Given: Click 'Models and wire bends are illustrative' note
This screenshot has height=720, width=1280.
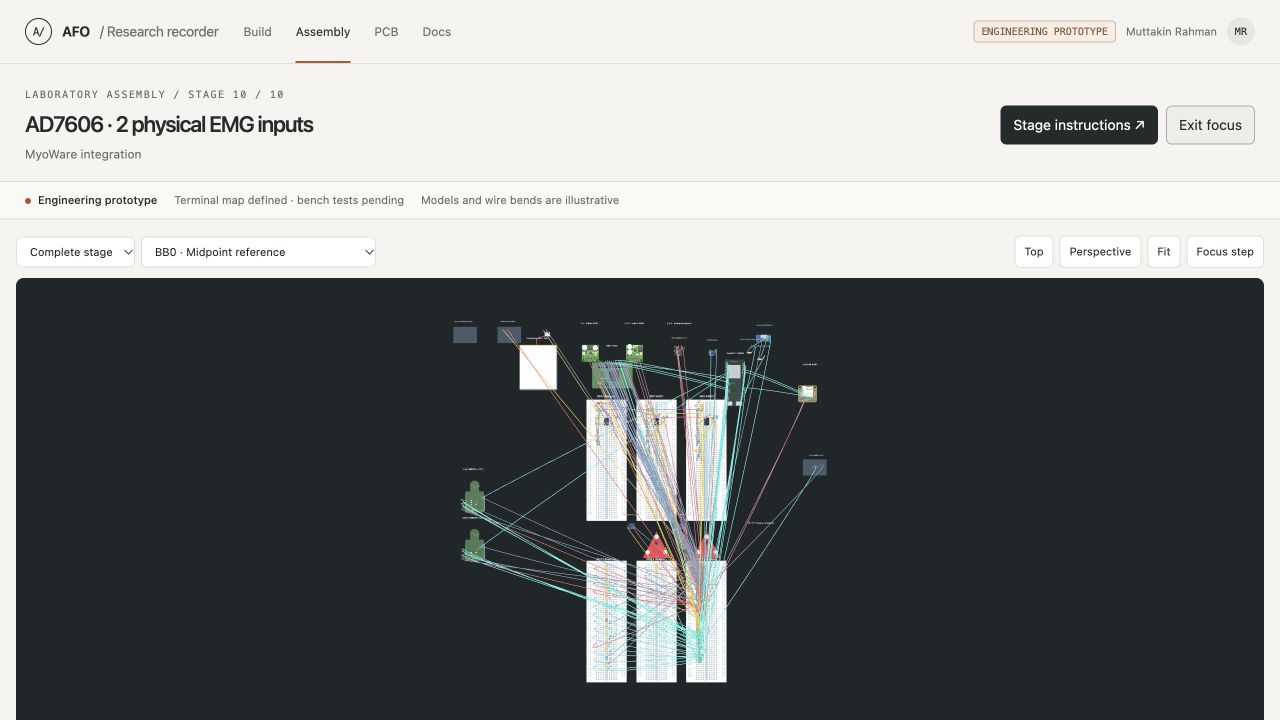Looking at the screenshot, I should click(x=520, y=200).
